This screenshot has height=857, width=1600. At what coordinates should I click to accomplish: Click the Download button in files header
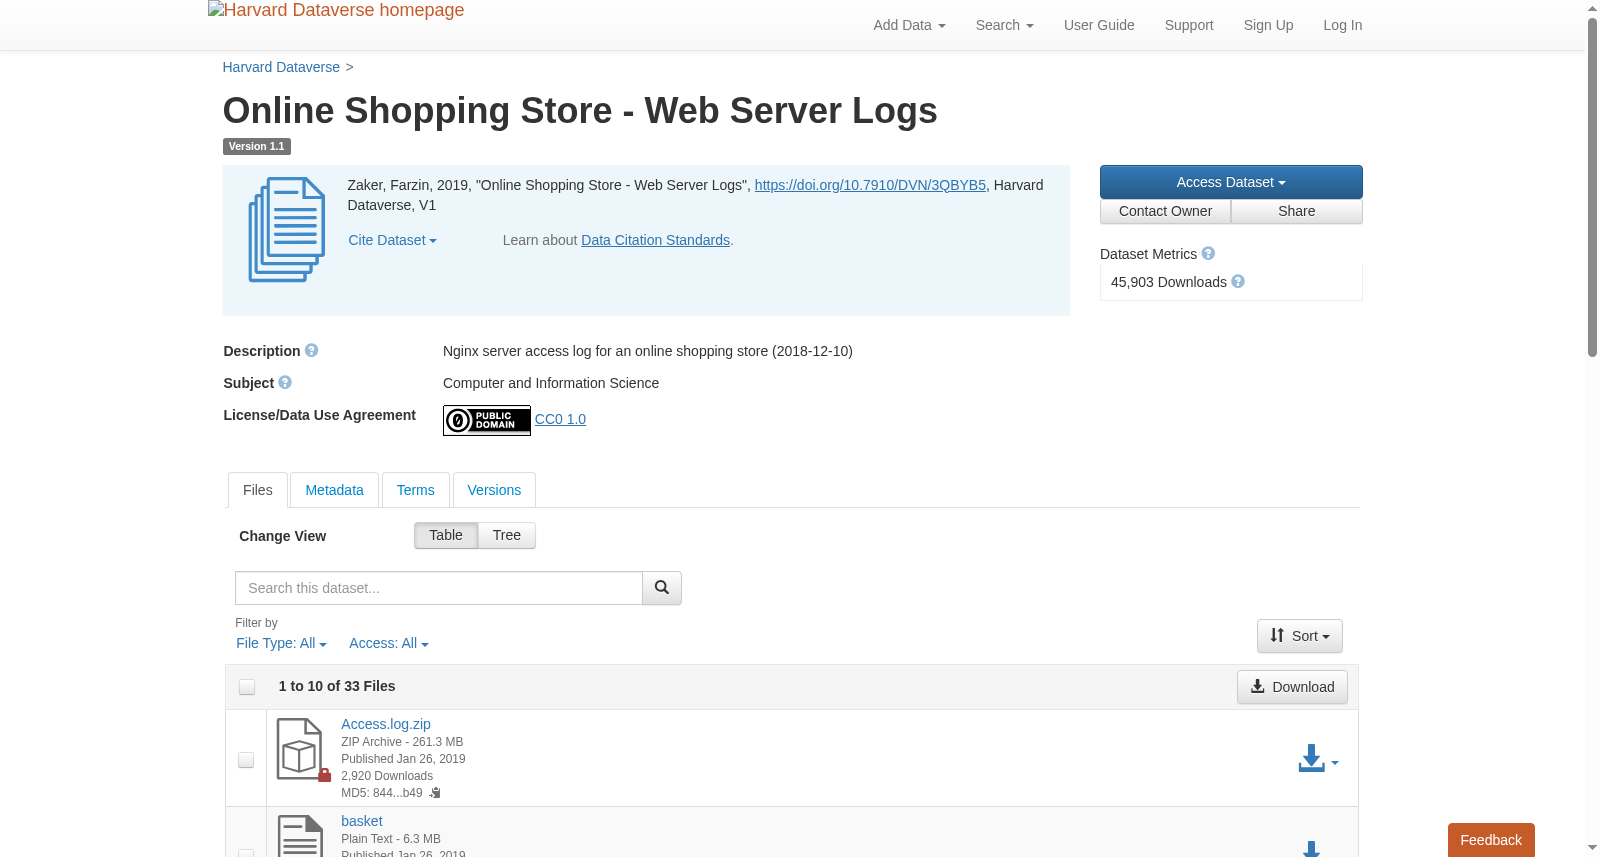click(x=1292, y=687)
